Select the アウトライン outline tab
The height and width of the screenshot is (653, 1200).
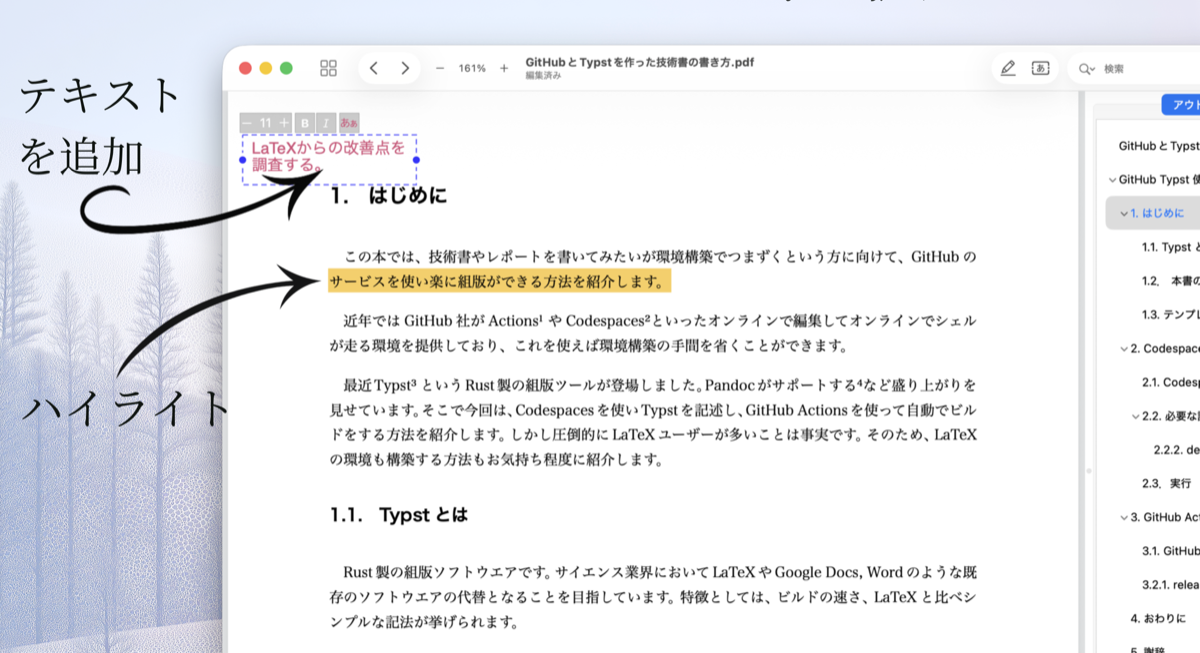pos(1181,105)
